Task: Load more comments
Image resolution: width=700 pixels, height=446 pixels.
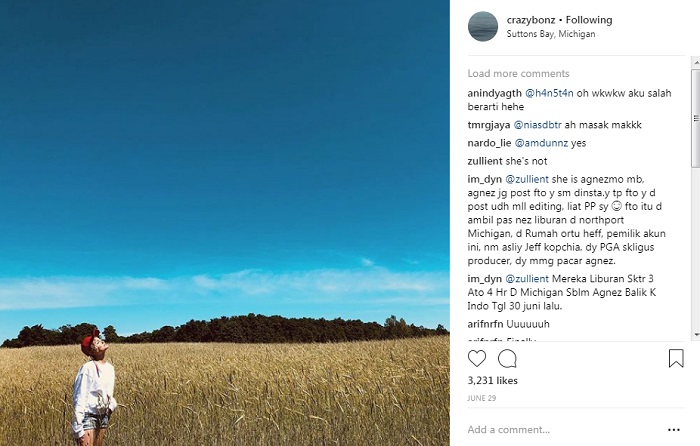Action: [x=518, y=74]
